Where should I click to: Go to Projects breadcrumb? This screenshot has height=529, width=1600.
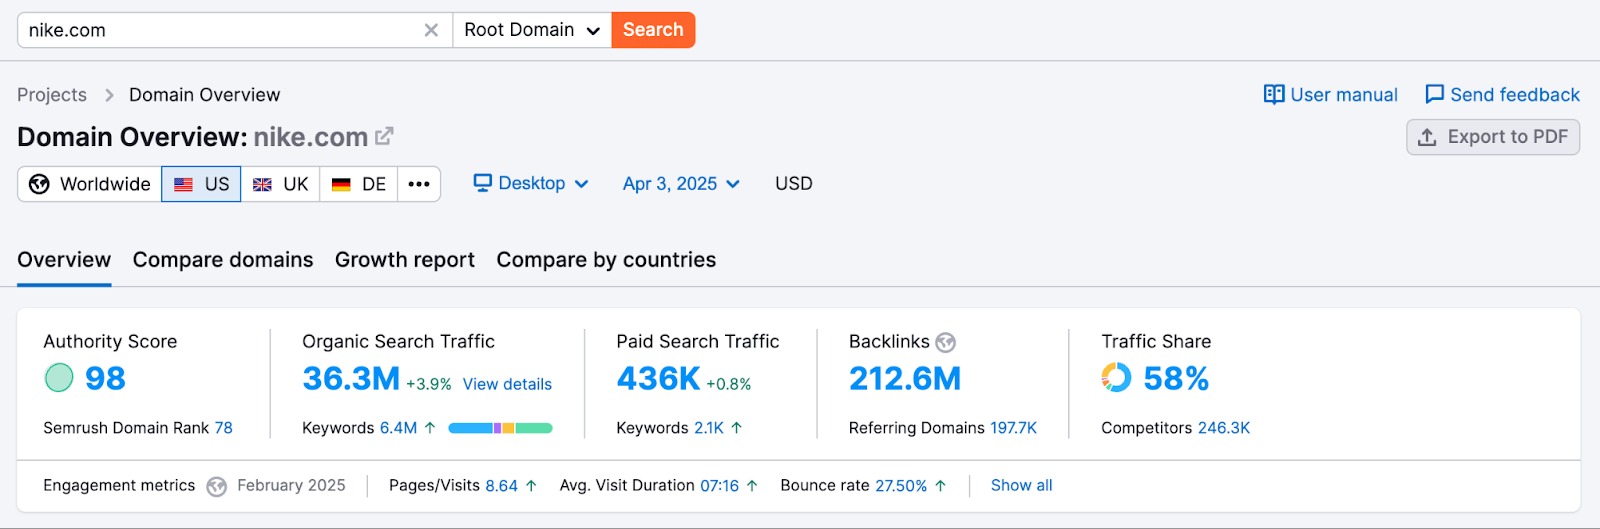[x=52, y=95]
